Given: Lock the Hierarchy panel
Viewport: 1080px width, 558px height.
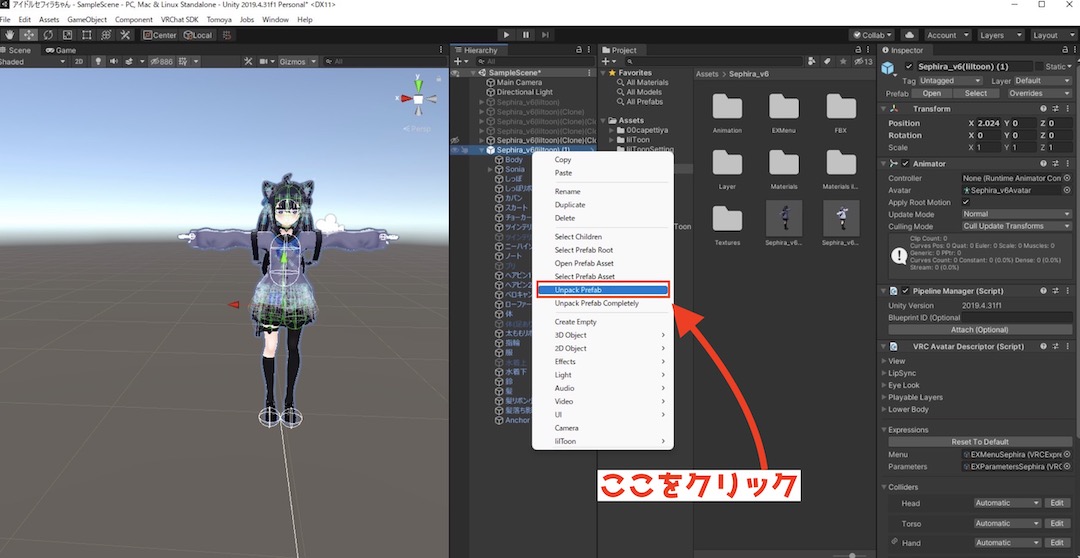Looking at the screenshot, I should [x=579, y=50].
